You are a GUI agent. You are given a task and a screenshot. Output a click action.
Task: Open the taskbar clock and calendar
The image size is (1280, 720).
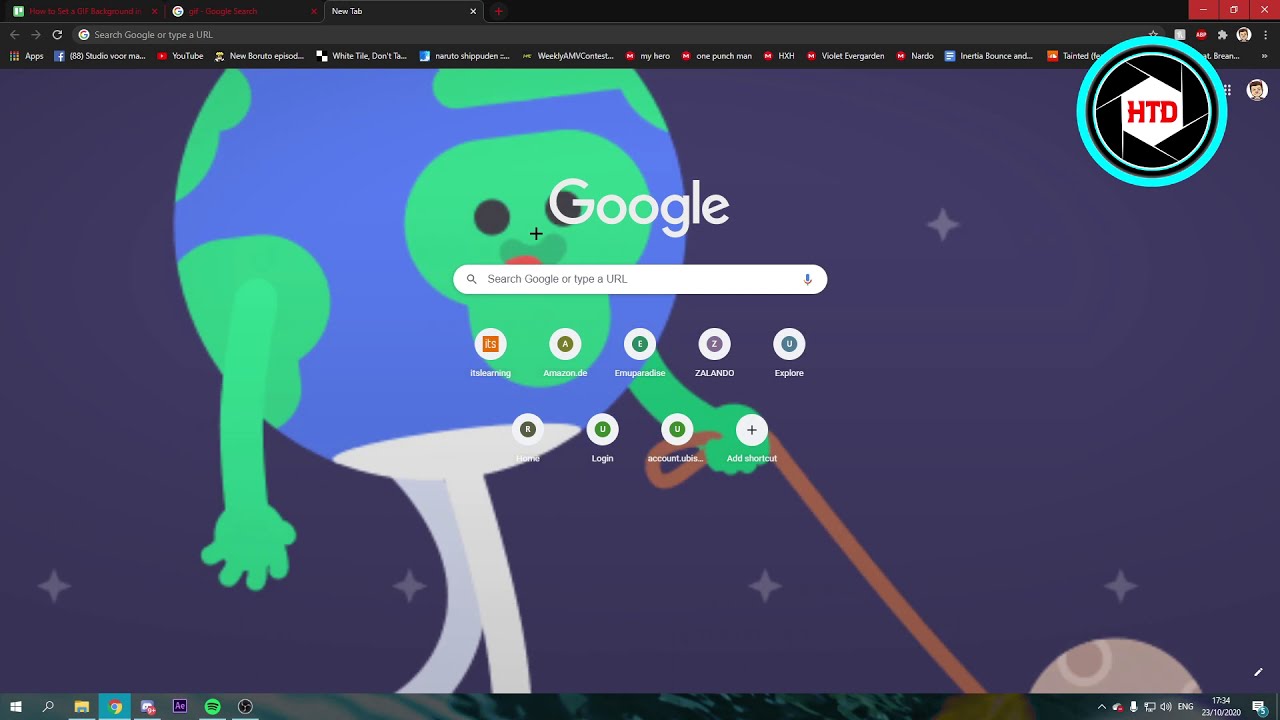pos(1221,707)
